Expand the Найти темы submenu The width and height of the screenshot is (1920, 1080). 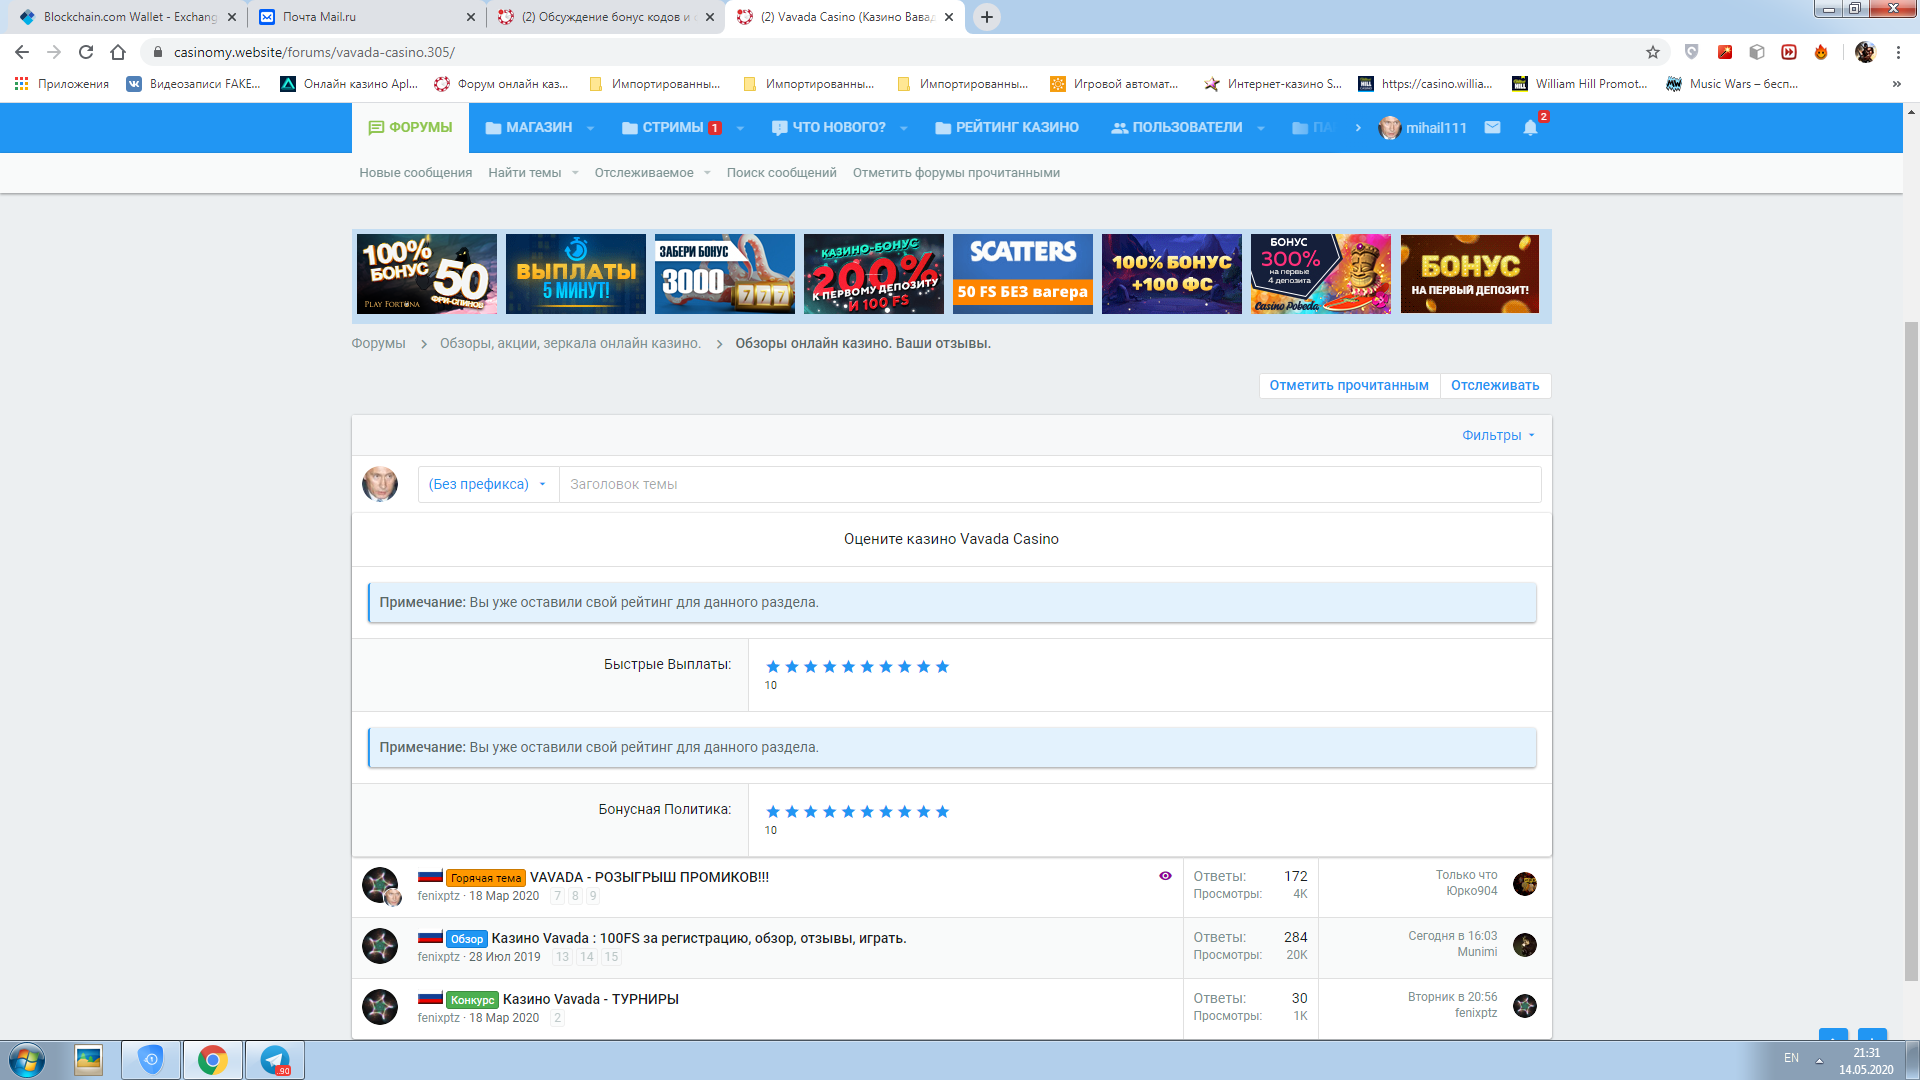click(575, 173)
